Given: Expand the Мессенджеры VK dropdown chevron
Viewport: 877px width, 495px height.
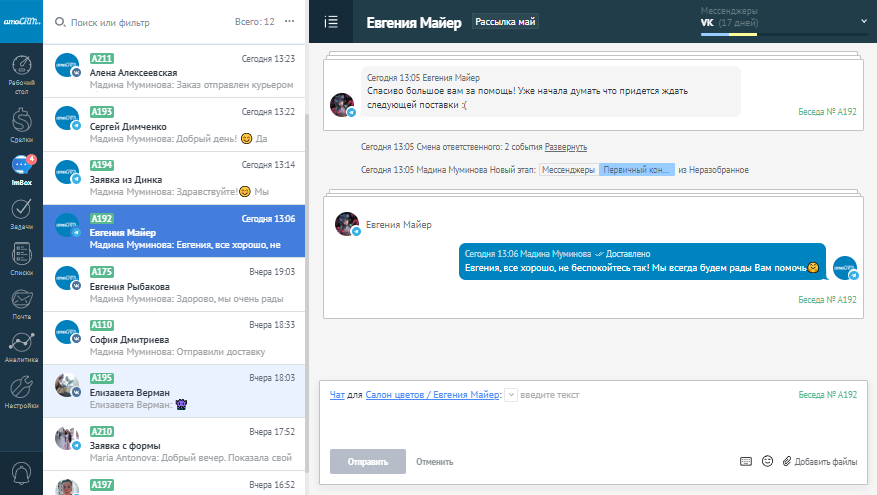Looking at the screenshot, I should 863,21.
